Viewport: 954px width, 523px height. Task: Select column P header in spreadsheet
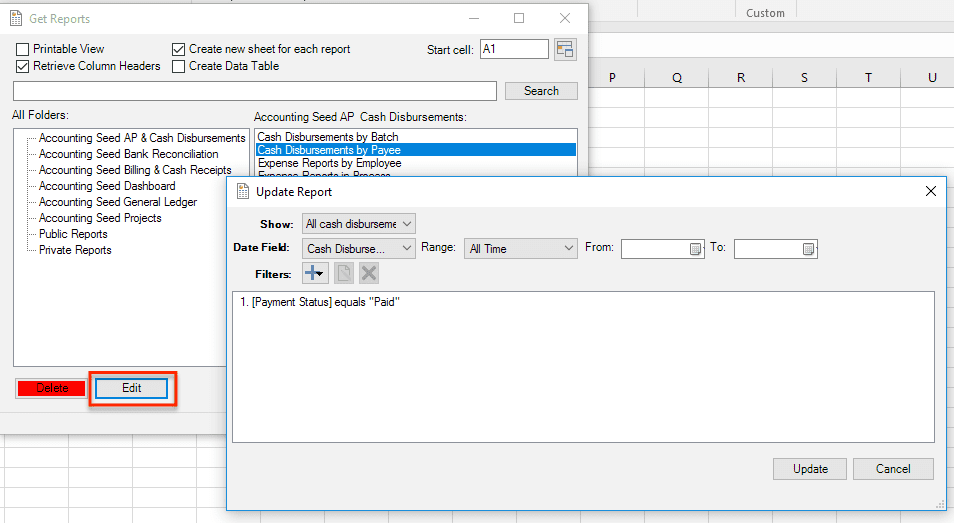point(612,77)
